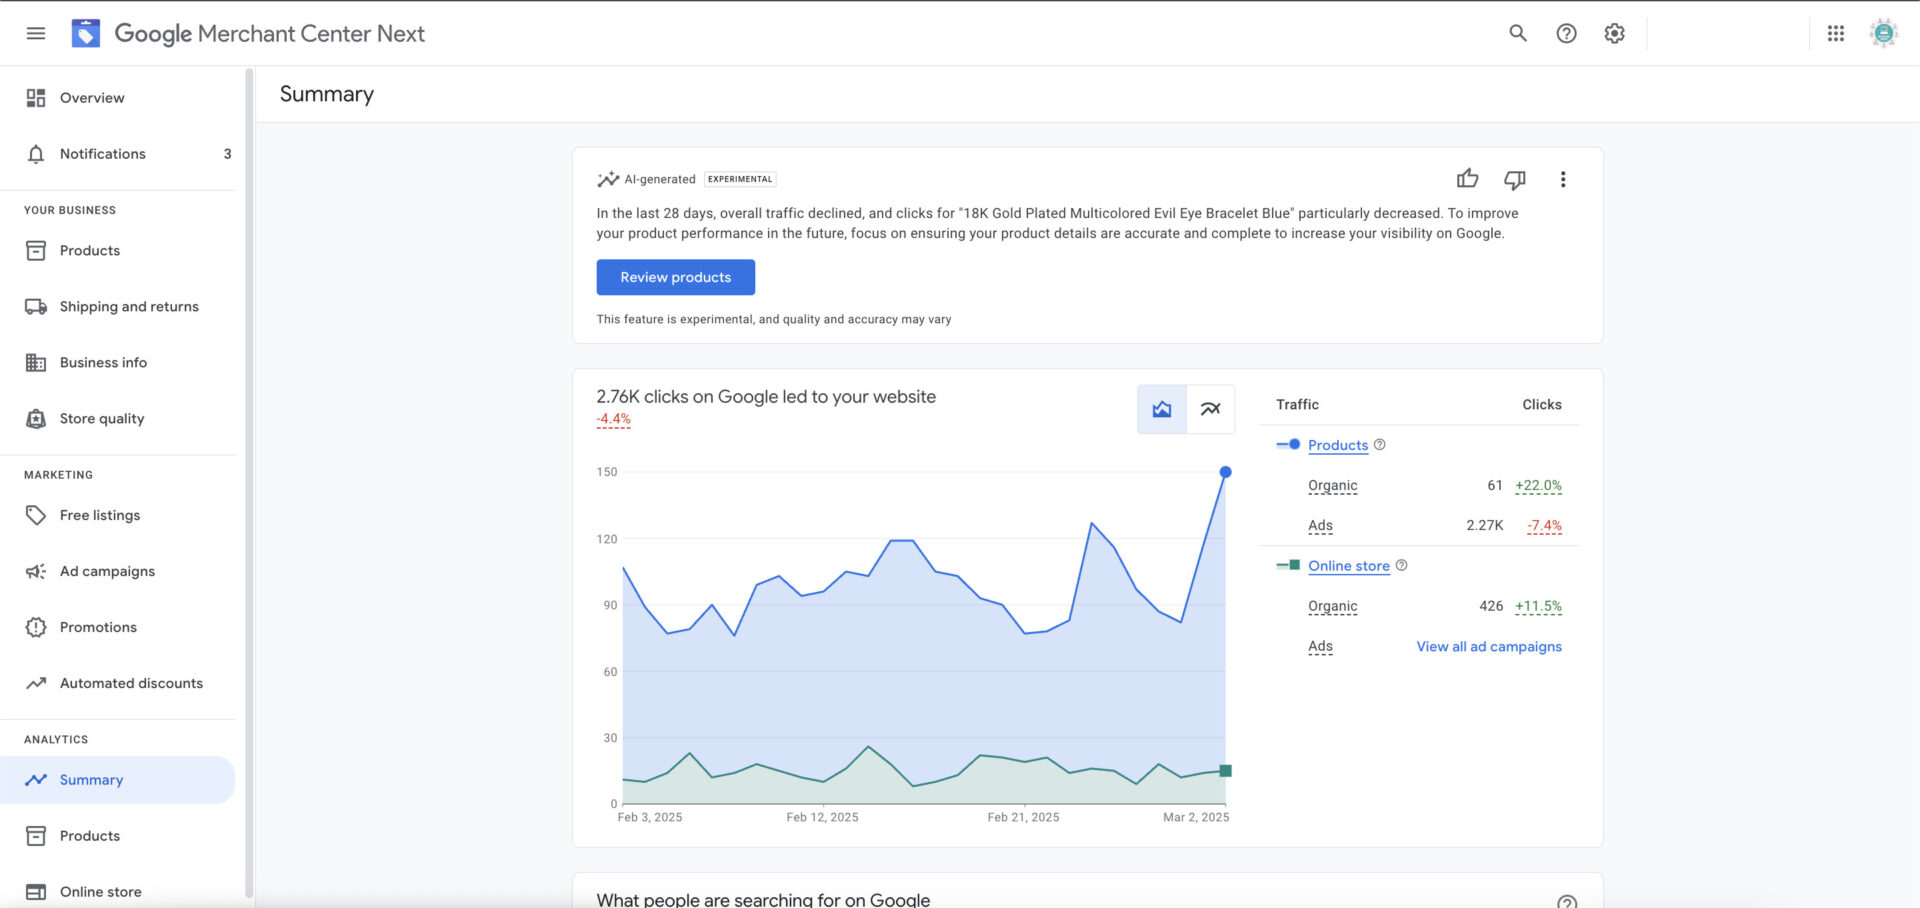Open Notifications in the sidebar
The height and width of the screenshot is (908, 1920).
[x=118, y=153]
